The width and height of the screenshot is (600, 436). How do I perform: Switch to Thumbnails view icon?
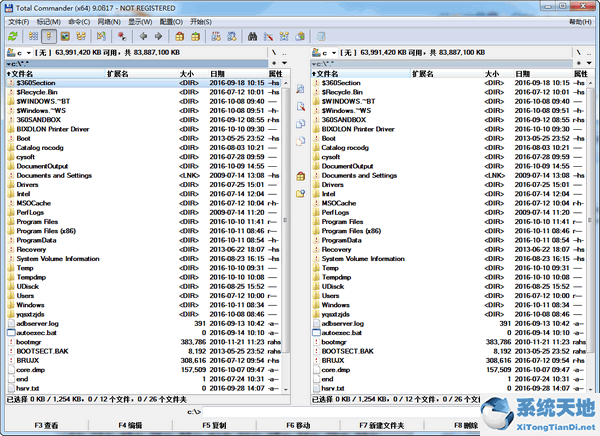65,36
